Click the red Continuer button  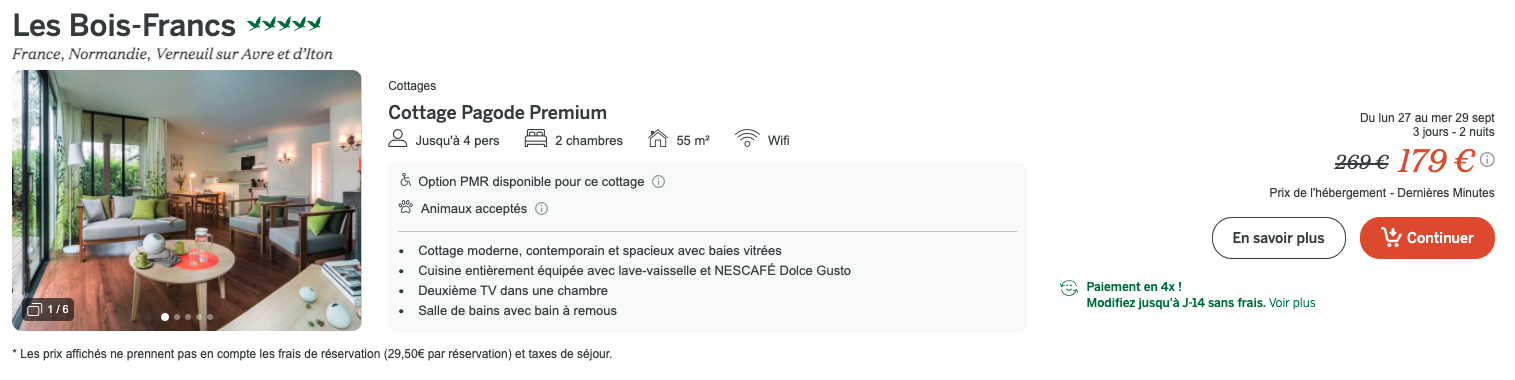click(1427, 238)
